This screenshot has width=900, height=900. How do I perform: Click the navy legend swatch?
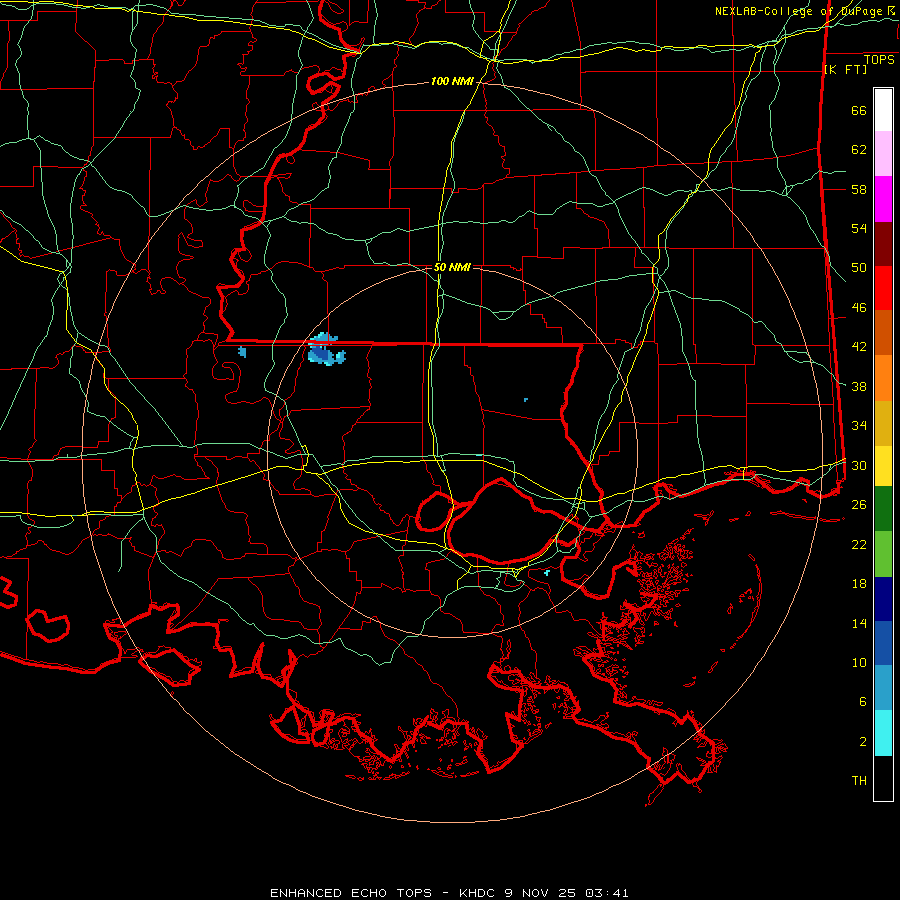883,599
